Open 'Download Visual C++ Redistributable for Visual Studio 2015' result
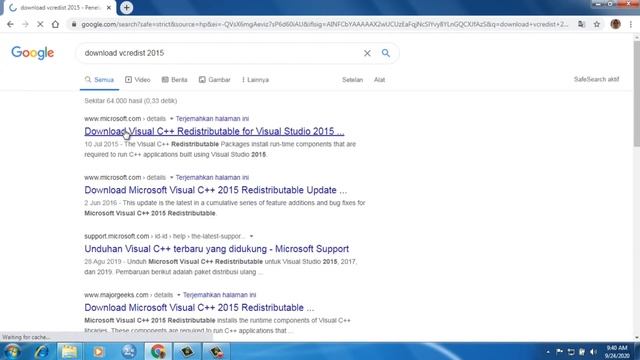640x360 pixels. 214,131
